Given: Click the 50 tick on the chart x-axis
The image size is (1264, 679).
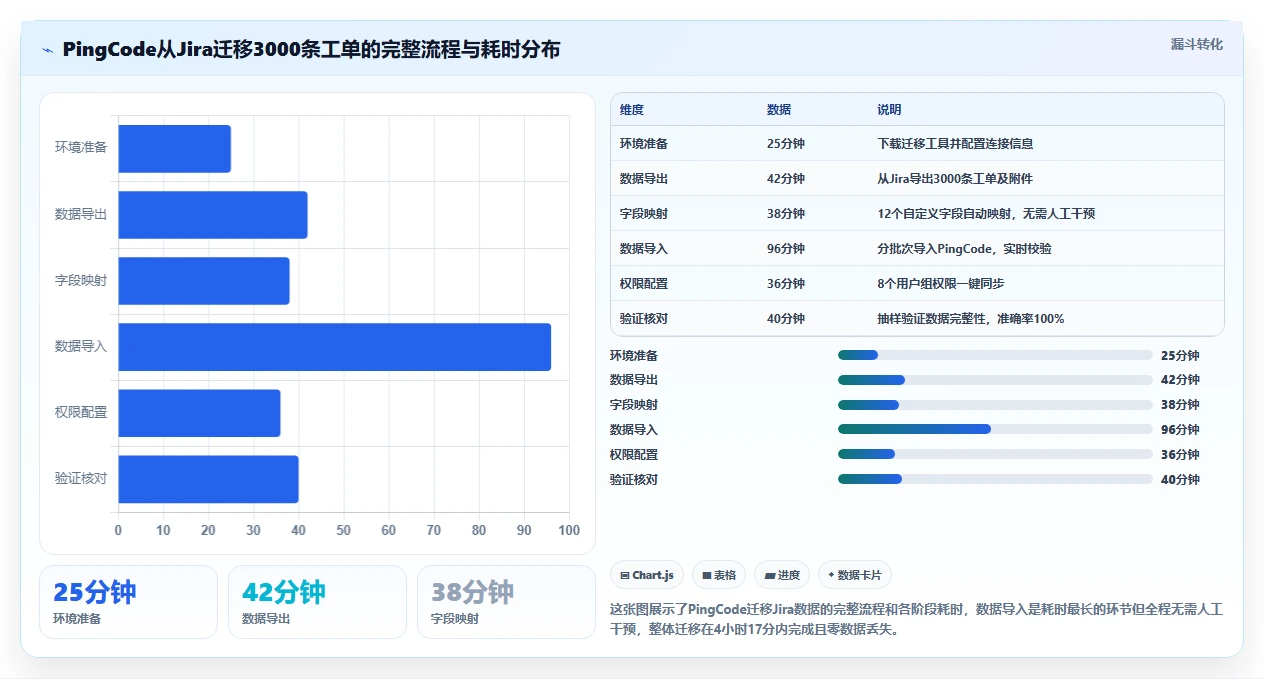Looking at the screenshot, I should [343, 530].
